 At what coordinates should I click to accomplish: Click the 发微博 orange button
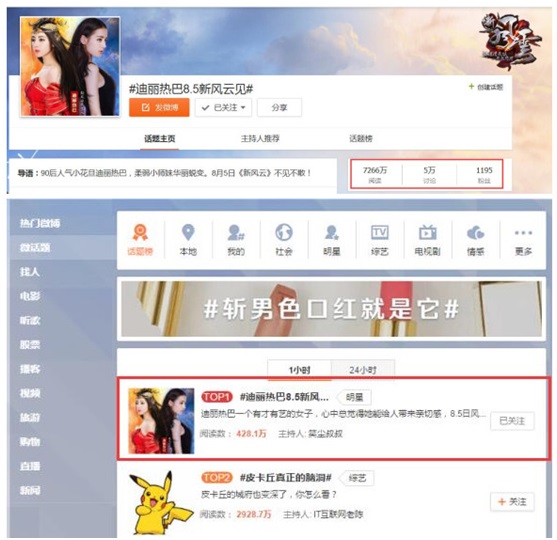click(x=159, y=107)
